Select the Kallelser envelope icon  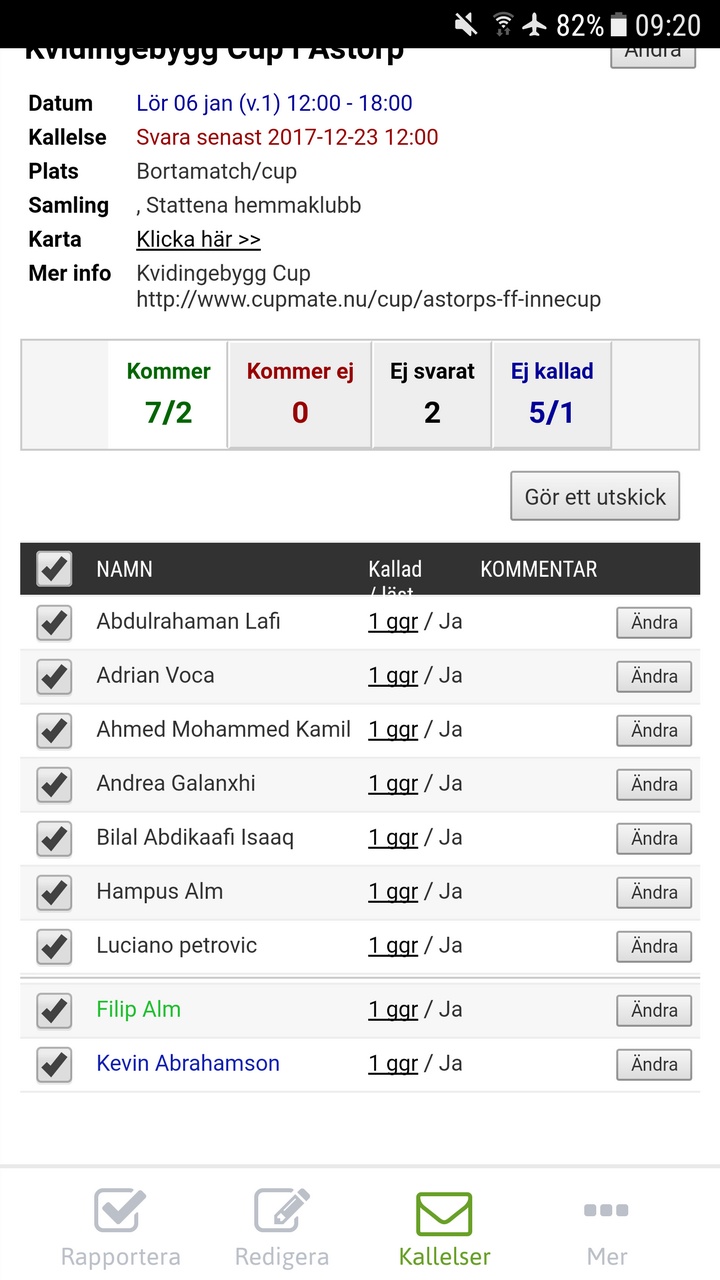pyautogui.click(x=444, y=1214)
